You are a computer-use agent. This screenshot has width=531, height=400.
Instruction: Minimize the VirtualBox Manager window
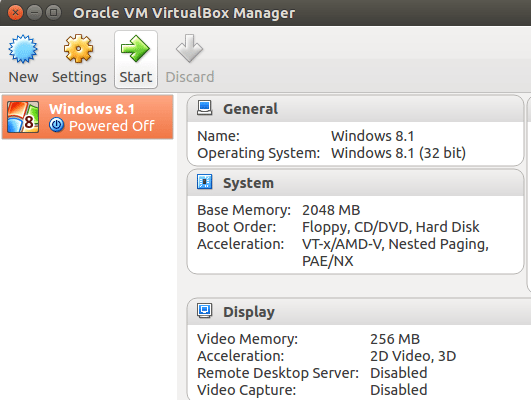tap(34, 13)
